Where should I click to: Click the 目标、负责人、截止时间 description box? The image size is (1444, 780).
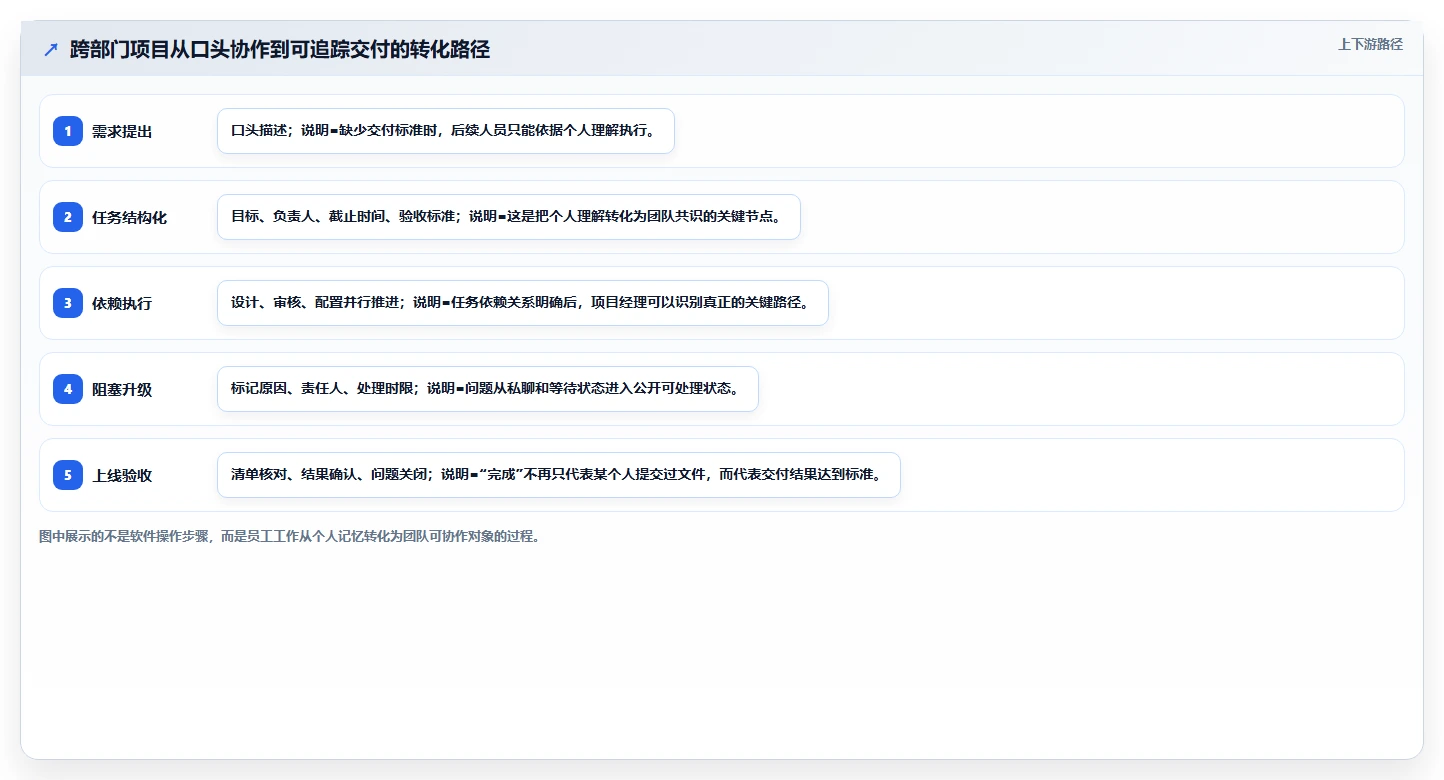[509, 217]
